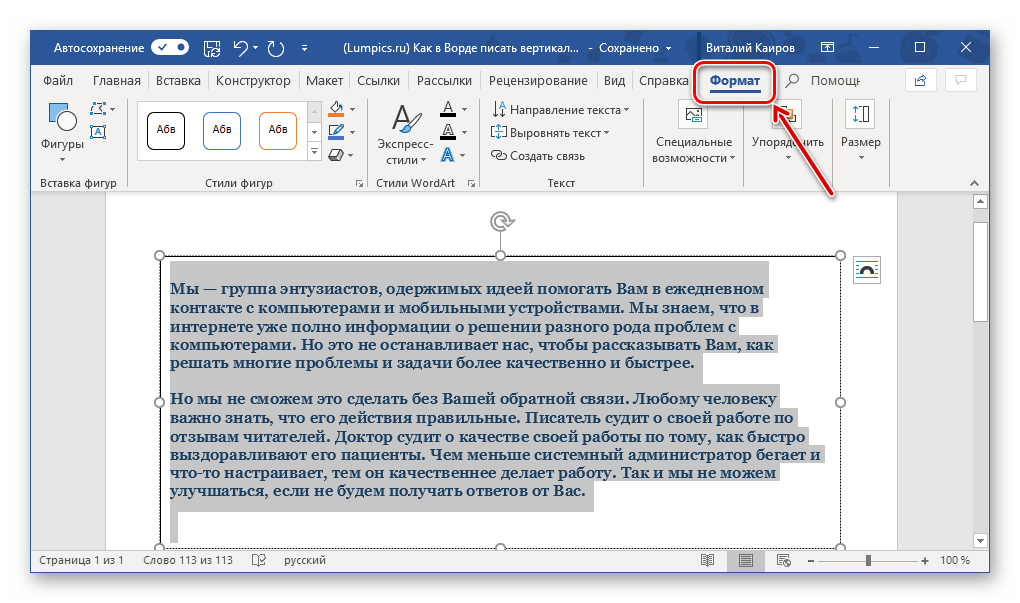Open the Shape Fill dropdown arrow
Image resolution: width=1020 pixels, height=603 pixels.
click(353, 109)
